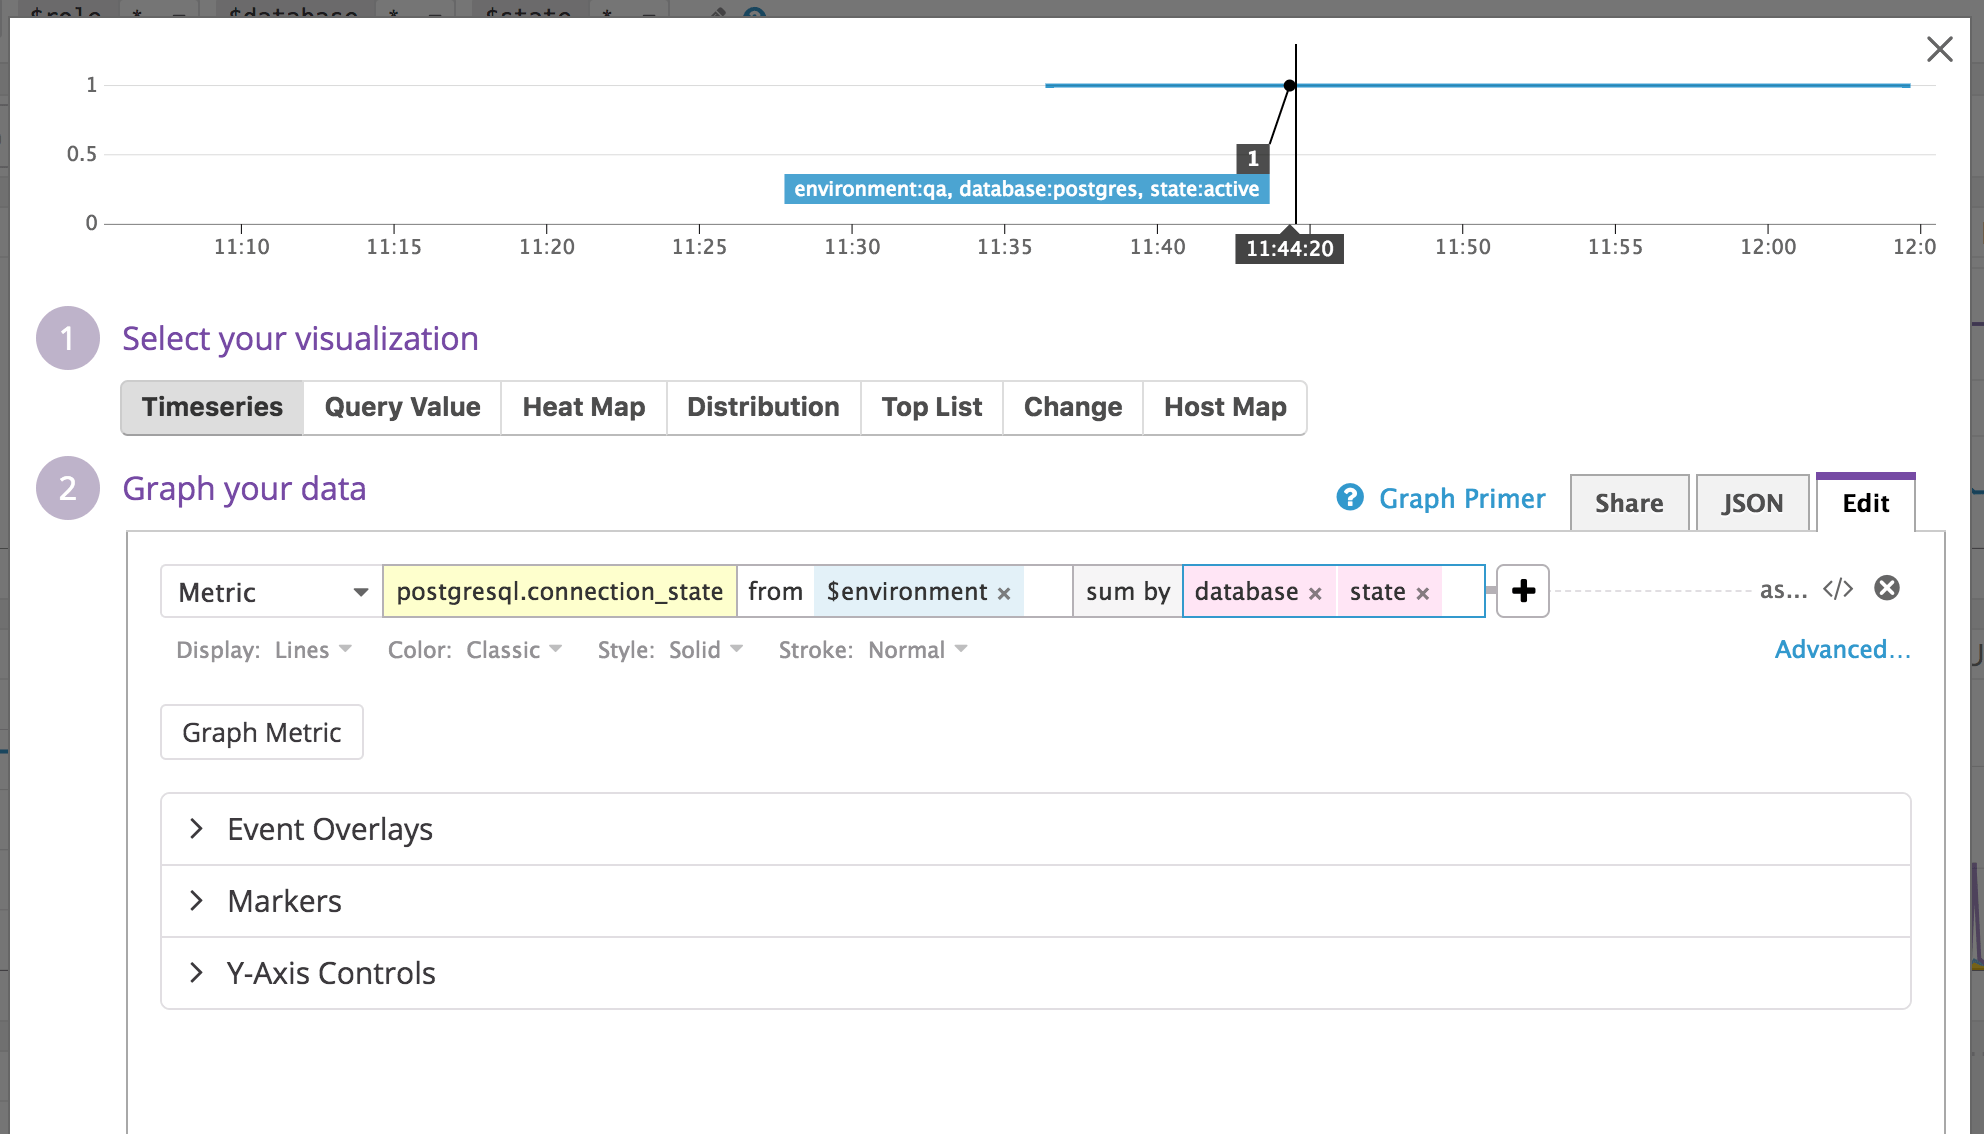Open the Stroke Normal dropdown
Viewport: 1984px width, 1134px height.
point(916,649)
